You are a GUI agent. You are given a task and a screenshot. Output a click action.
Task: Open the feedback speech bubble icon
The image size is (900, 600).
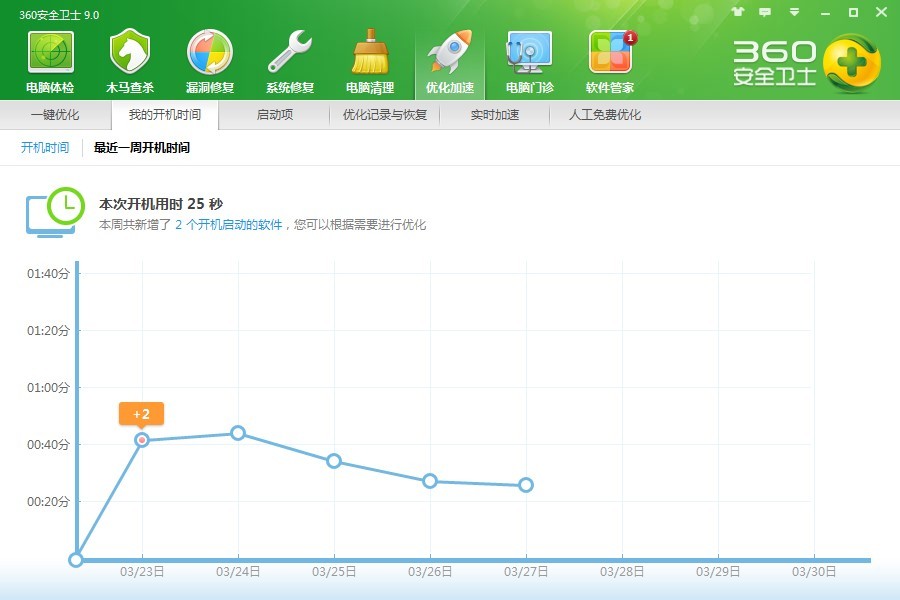pyautogui.click(x=765, y=12)
